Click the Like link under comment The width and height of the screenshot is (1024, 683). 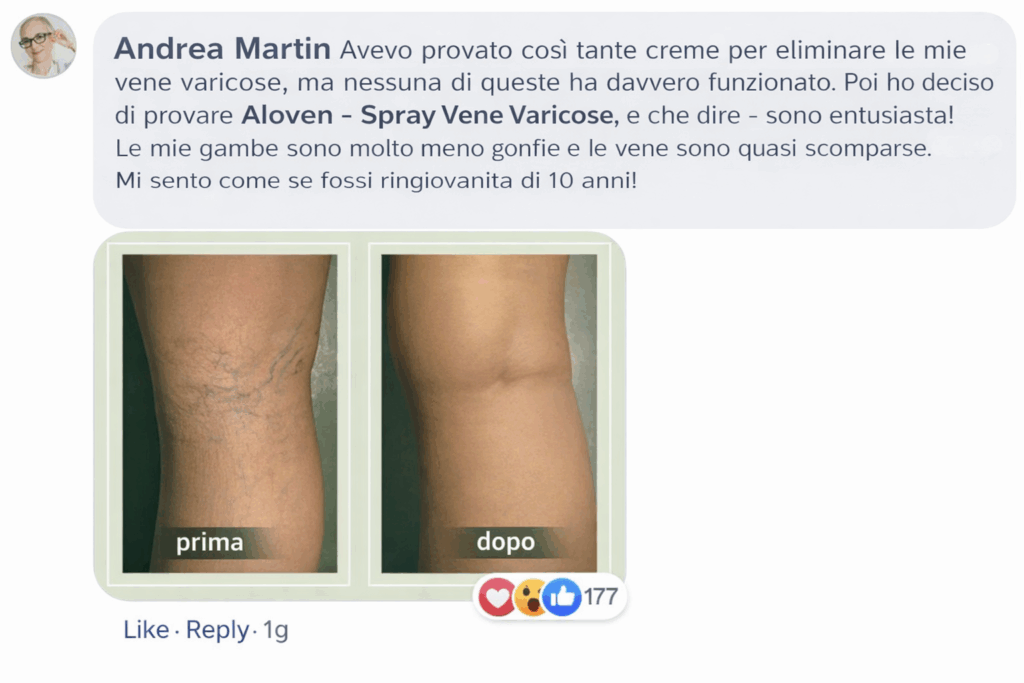(x=146, y=630)
